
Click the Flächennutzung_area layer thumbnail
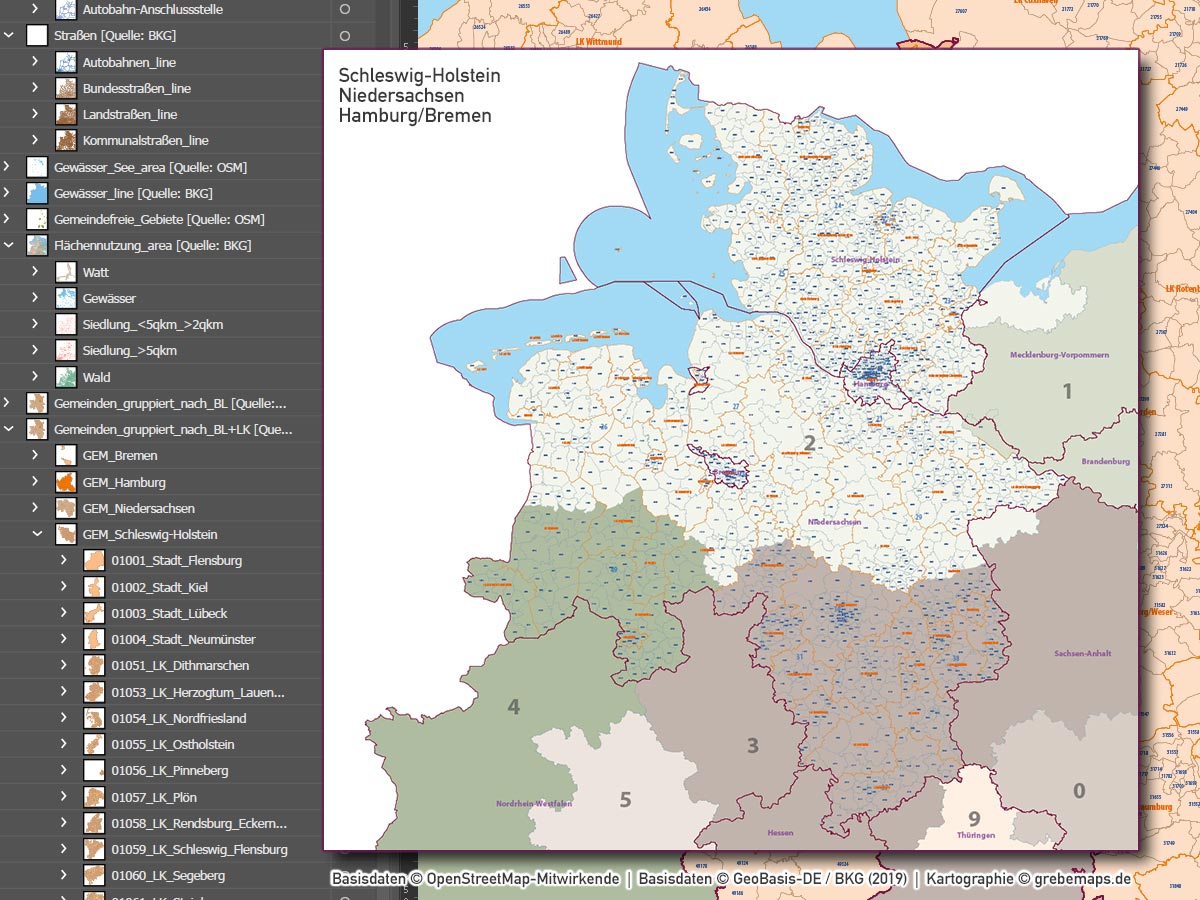(x=37, y=244)
